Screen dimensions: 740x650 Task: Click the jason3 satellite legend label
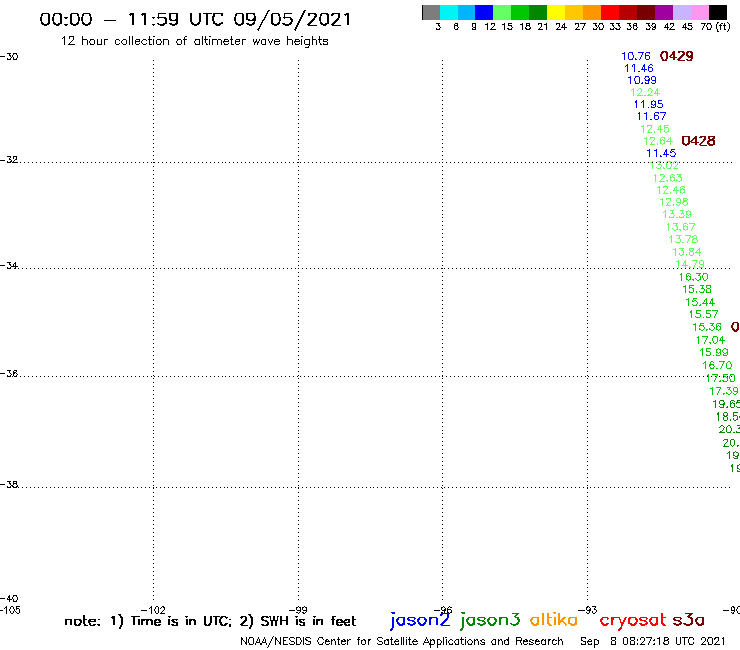pos(490,621)
